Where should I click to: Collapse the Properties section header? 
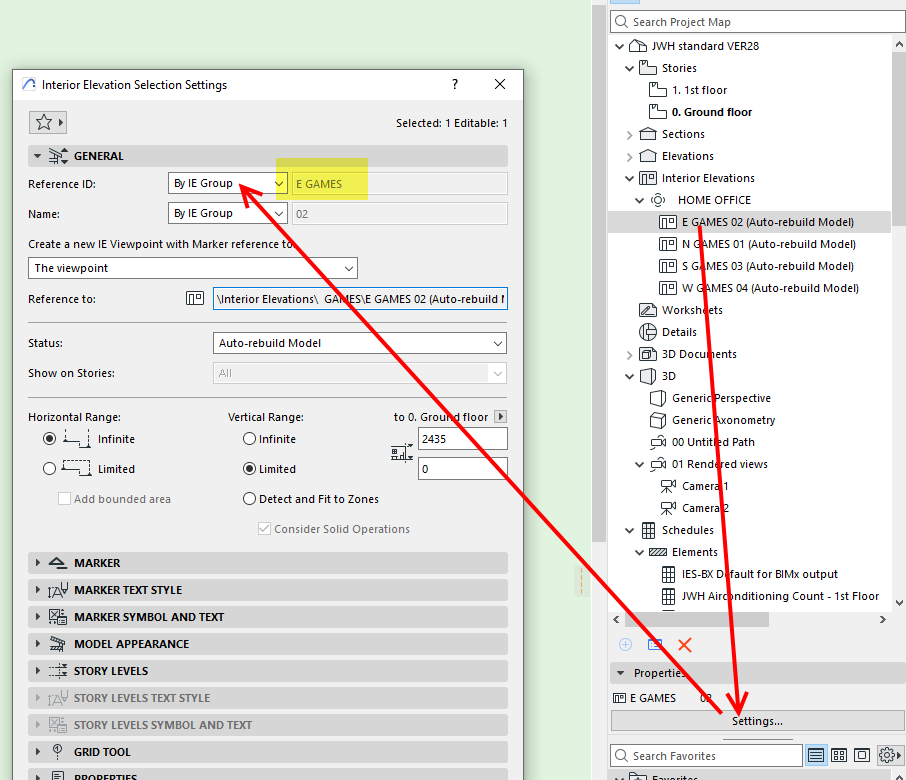pos(621,673)
